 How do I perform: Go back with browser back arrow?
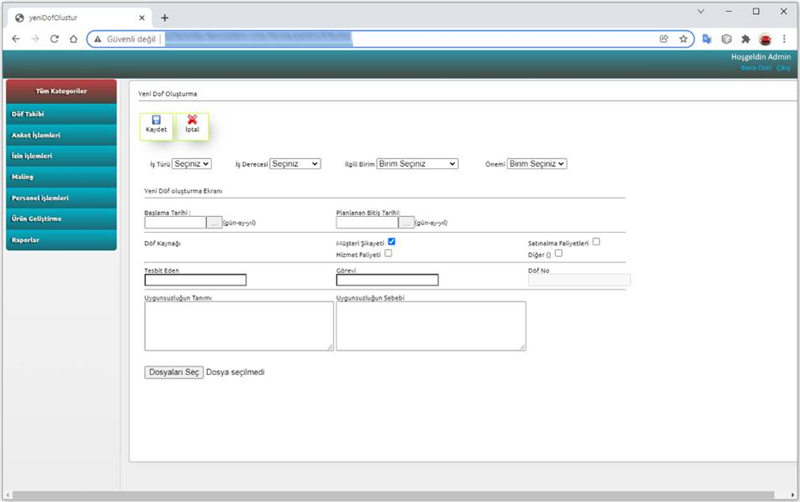click(16, 39)
